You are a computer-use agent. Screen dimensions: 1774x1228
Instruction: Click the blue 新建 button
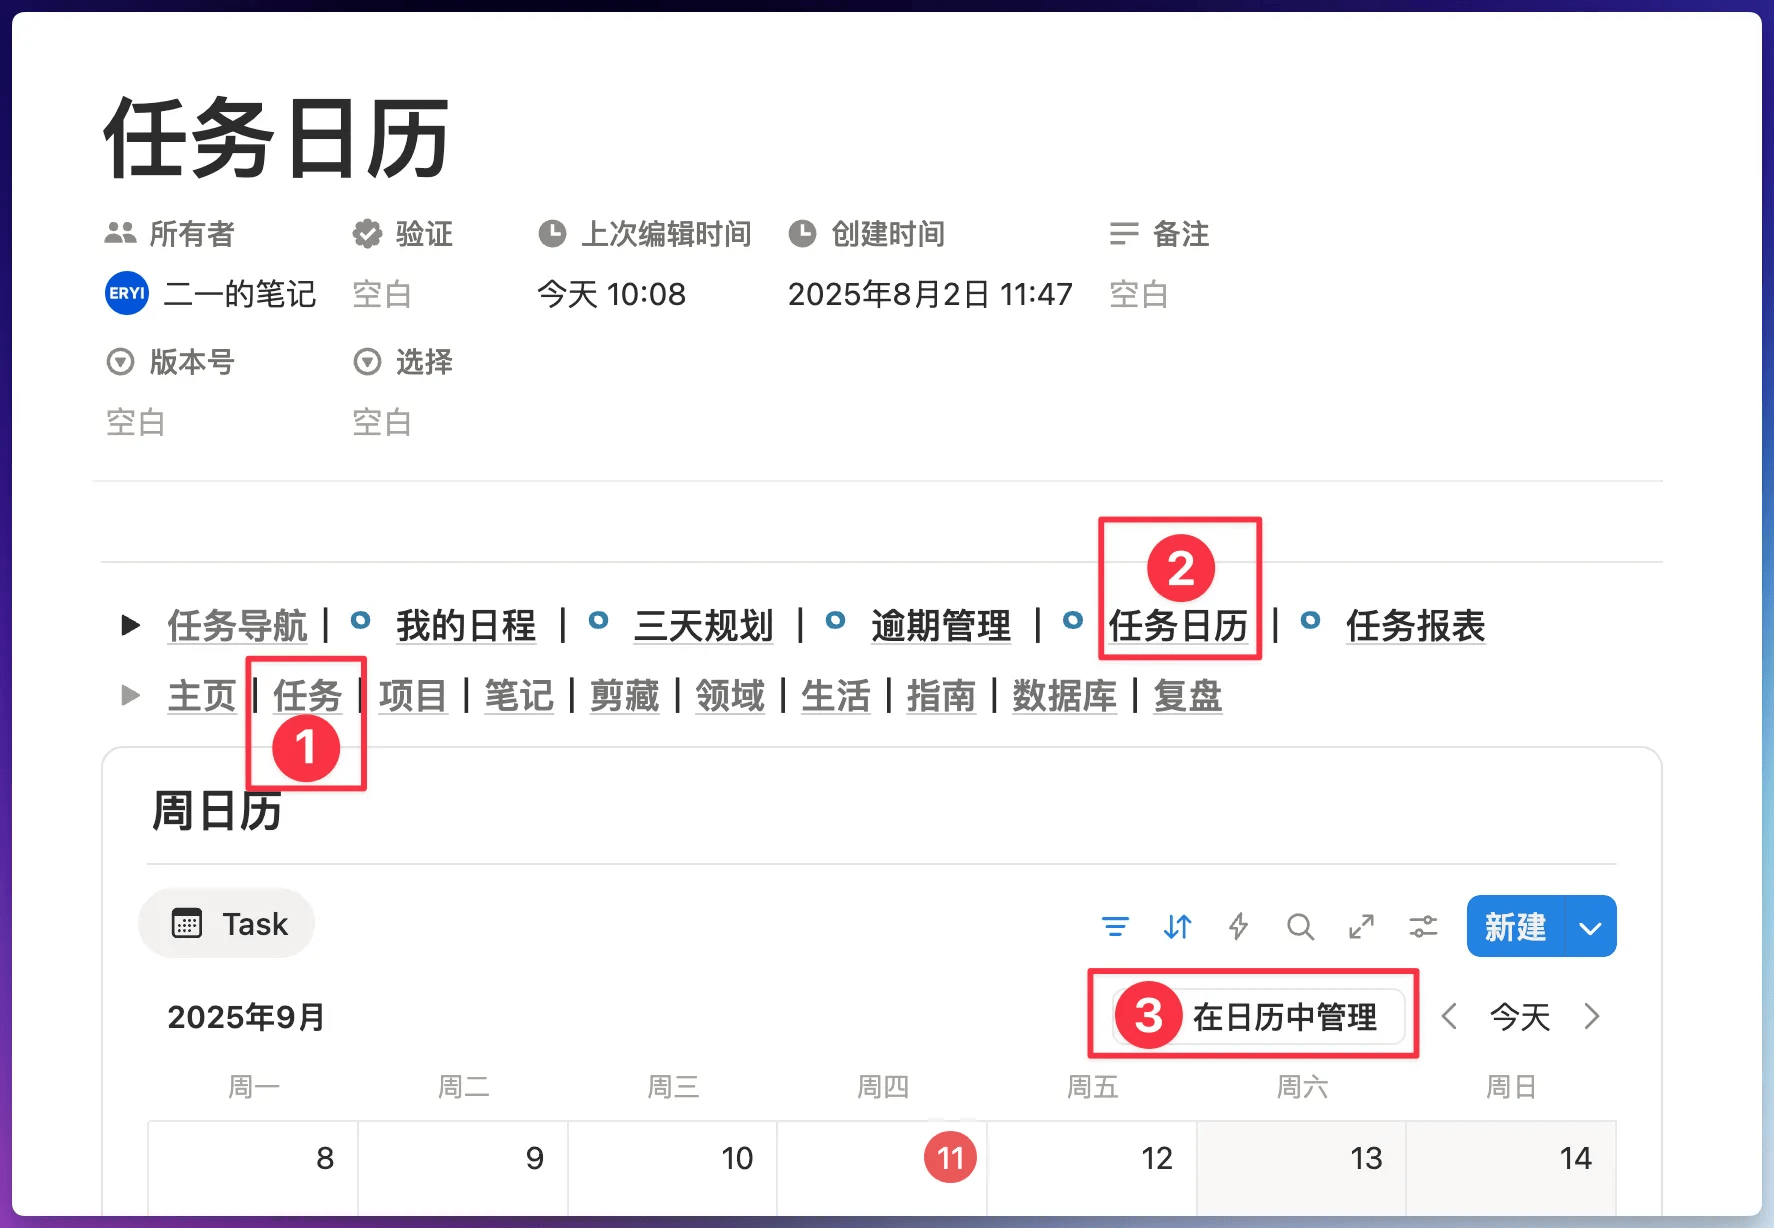[x=1515, y=927]
